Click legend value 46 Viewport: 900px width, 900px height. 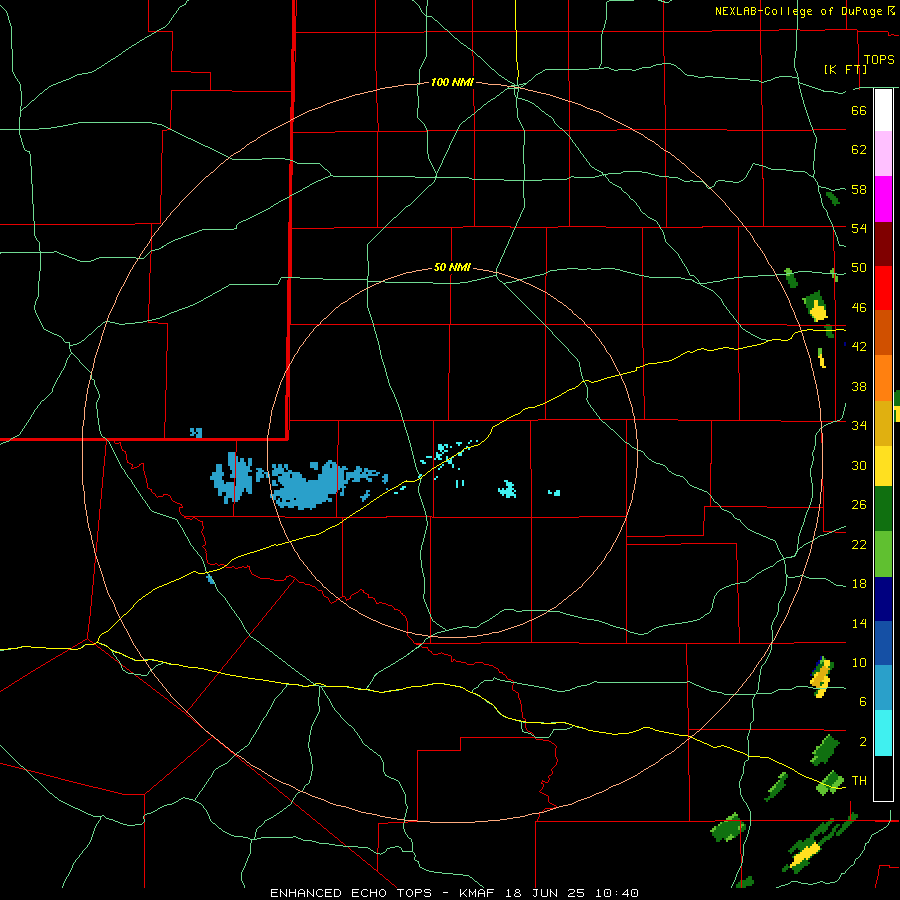click(x=859, y=308)
